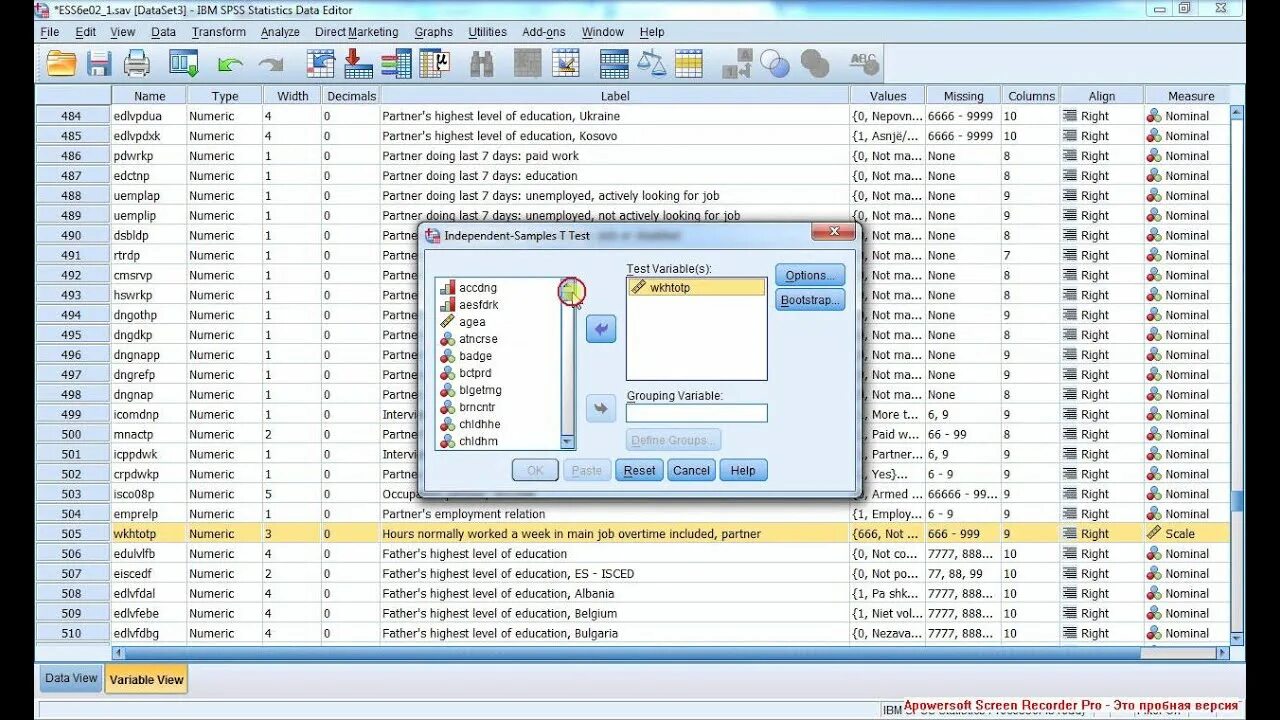Open the Variables info toolbar icon
This screenshot has width=1280, height=720.
pyautogui.click(x=396, y=64)
